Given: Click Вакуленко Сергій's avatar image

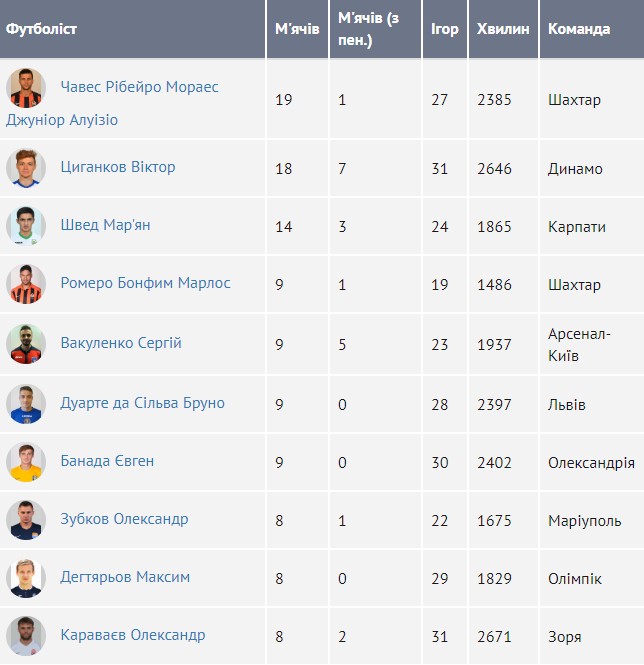Looking at the screenshot, I should (26, 344).
